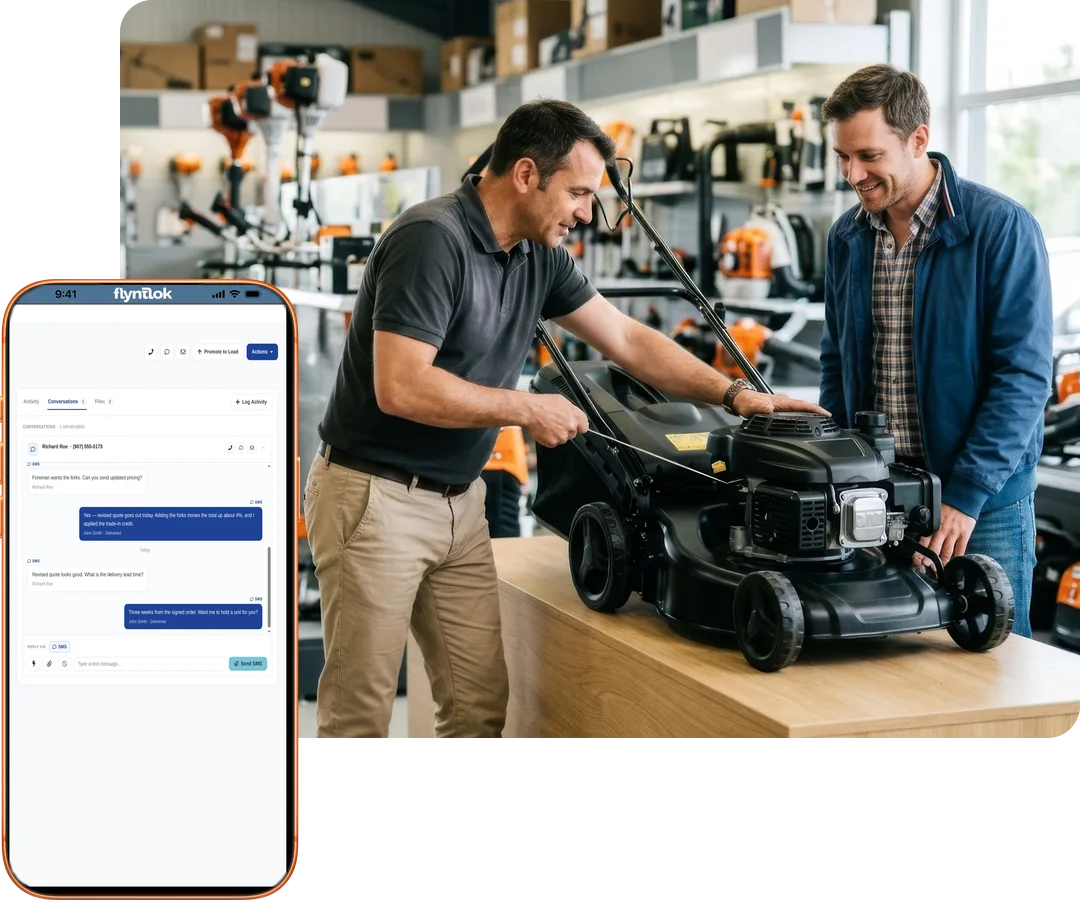Image resolution: width=1080 pixels, height=900 pixels.
Task: Select the Conversations tab
Action: coord(66,401)
